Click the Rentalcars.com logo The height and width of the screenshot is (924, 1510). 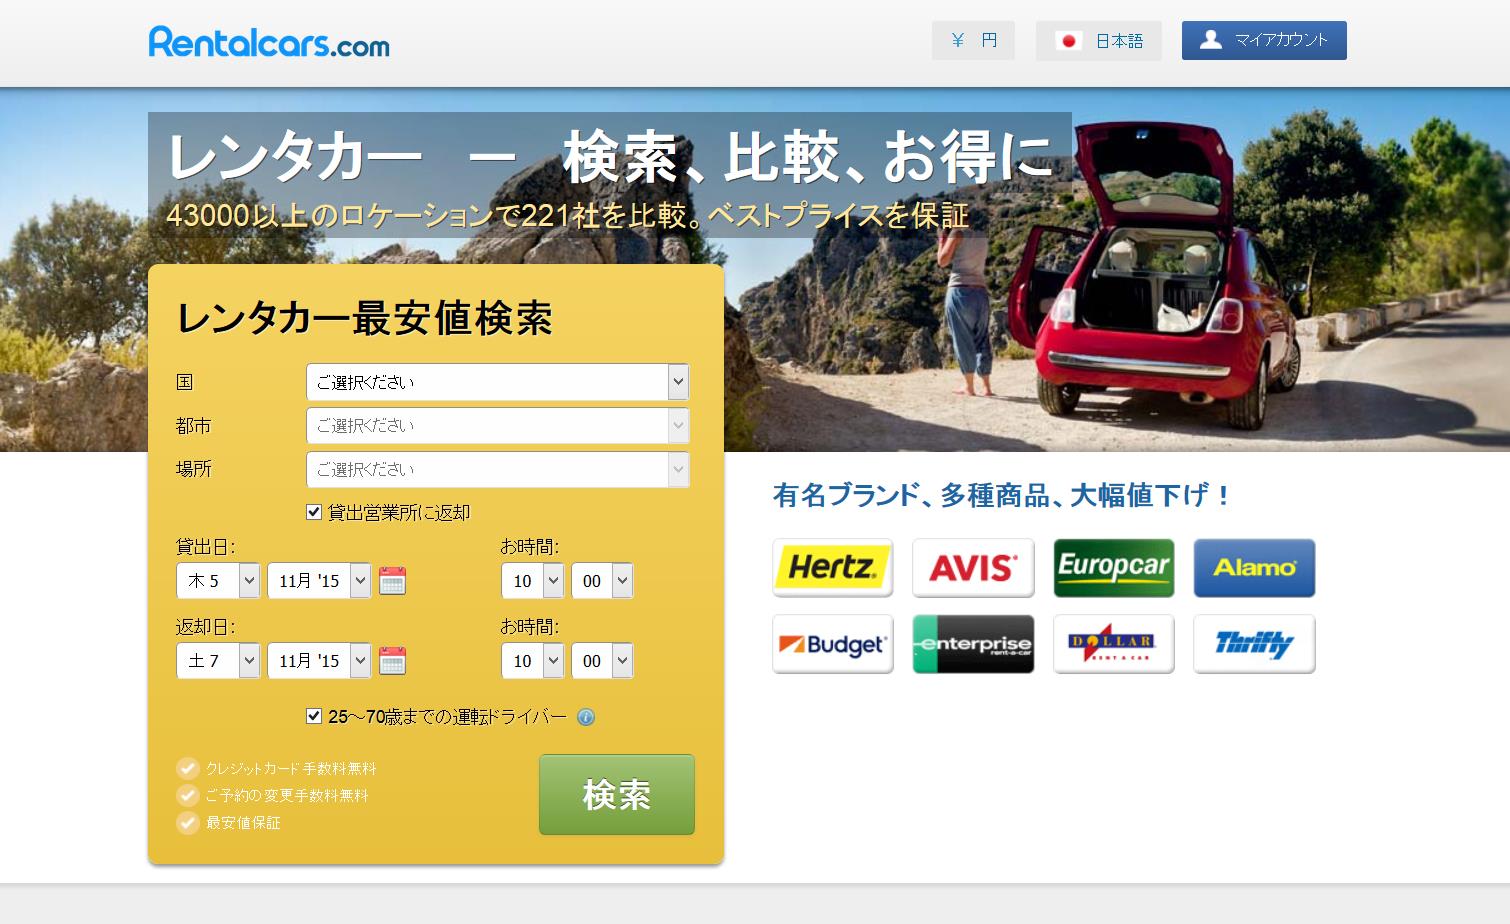[269, 42]
